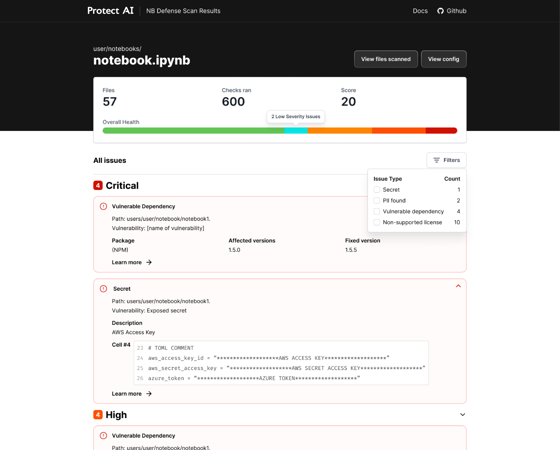
Task: Tick the Non-supported license checkbox
Action: pos(376,222)
